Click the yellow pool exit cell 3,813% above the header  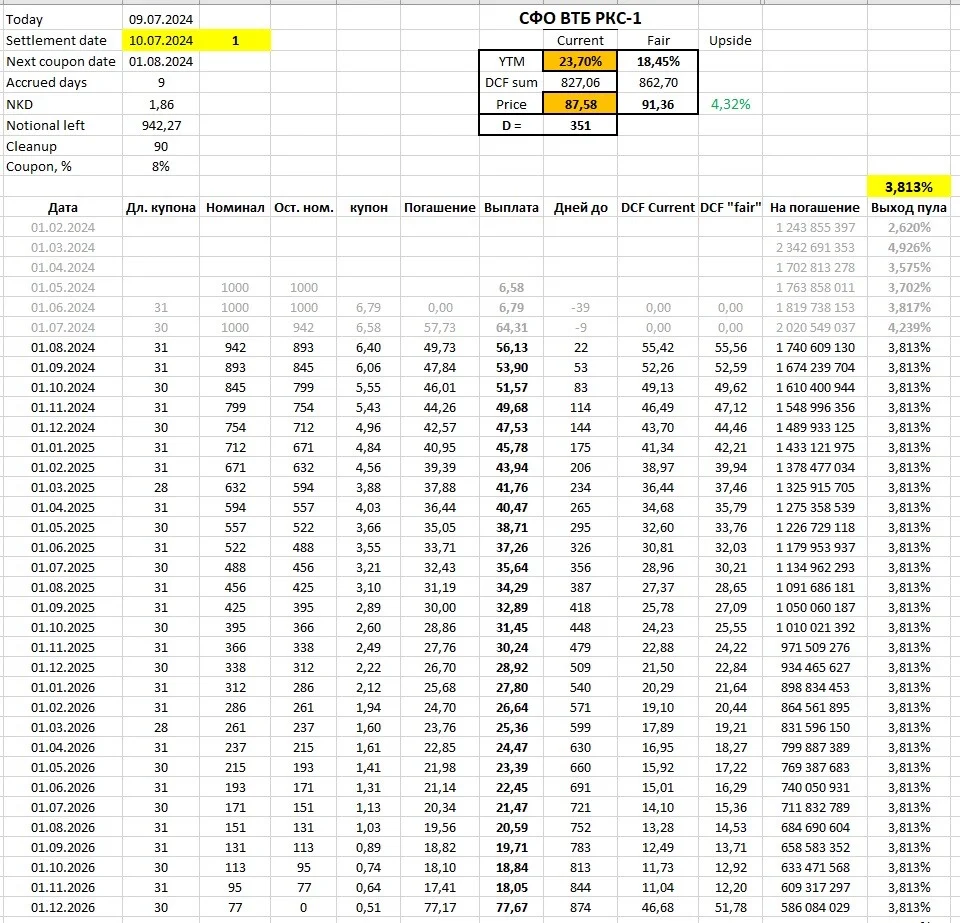pos(909,187)
